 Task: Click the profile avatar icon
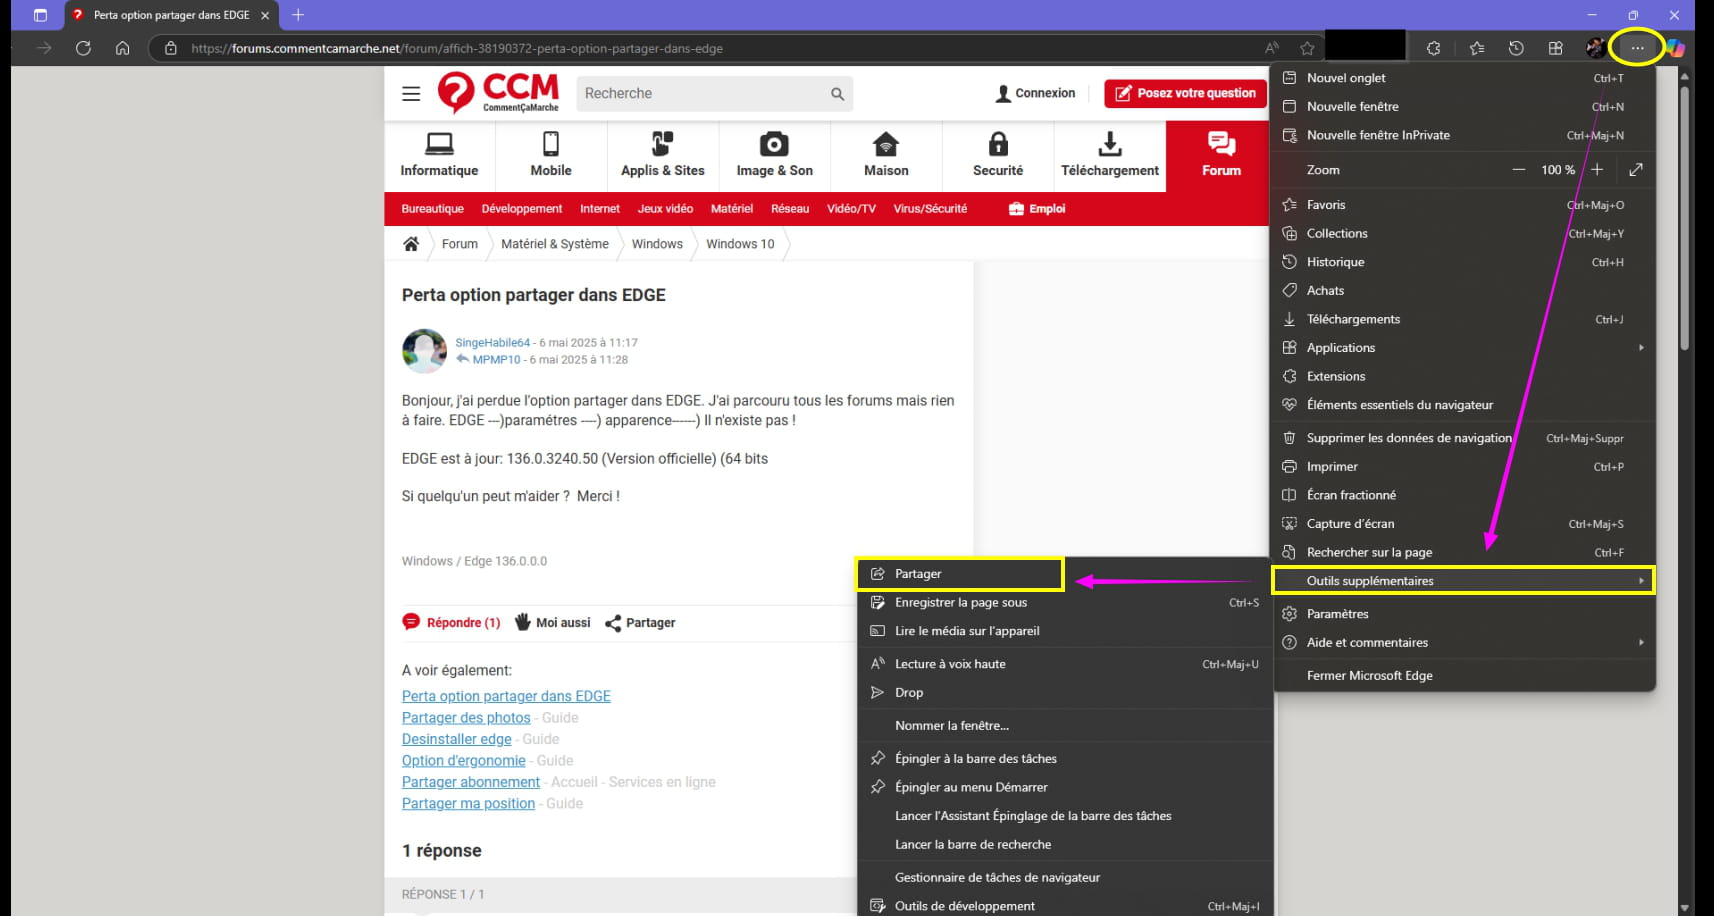point(1595,48)
